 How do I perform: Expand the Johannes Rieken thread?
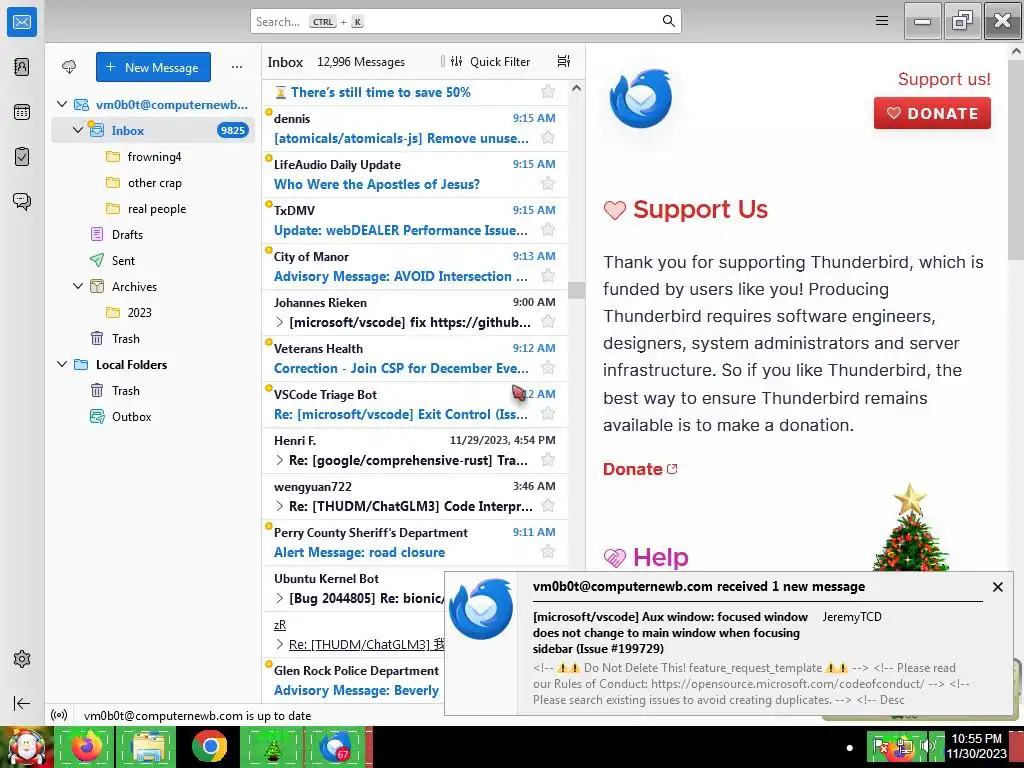coord(280,322)
